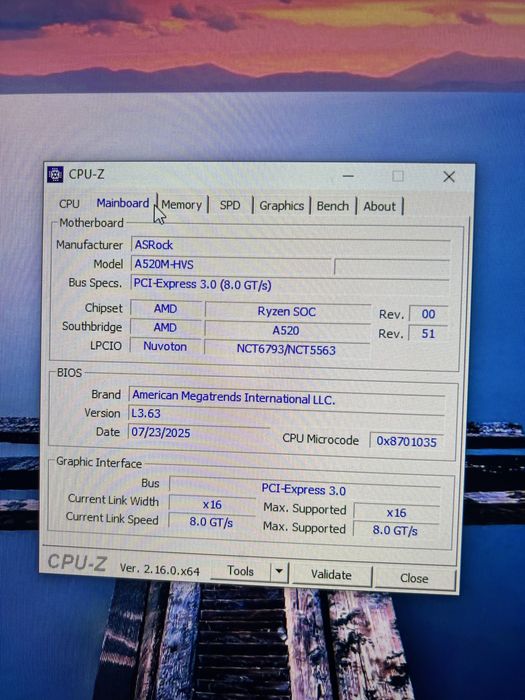Click the Model field A520M-HVS
Viewport: 525px width, 700px height.
[231, 264]
